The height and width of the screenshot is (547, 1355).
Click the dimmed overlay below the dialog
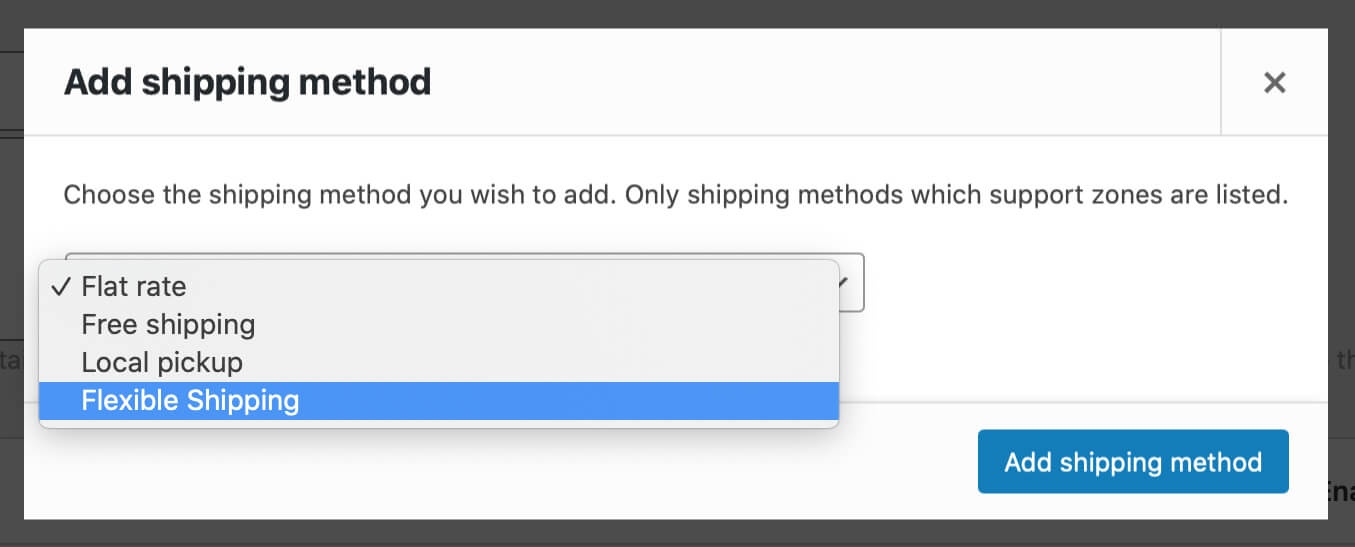(x=677, y=533)
